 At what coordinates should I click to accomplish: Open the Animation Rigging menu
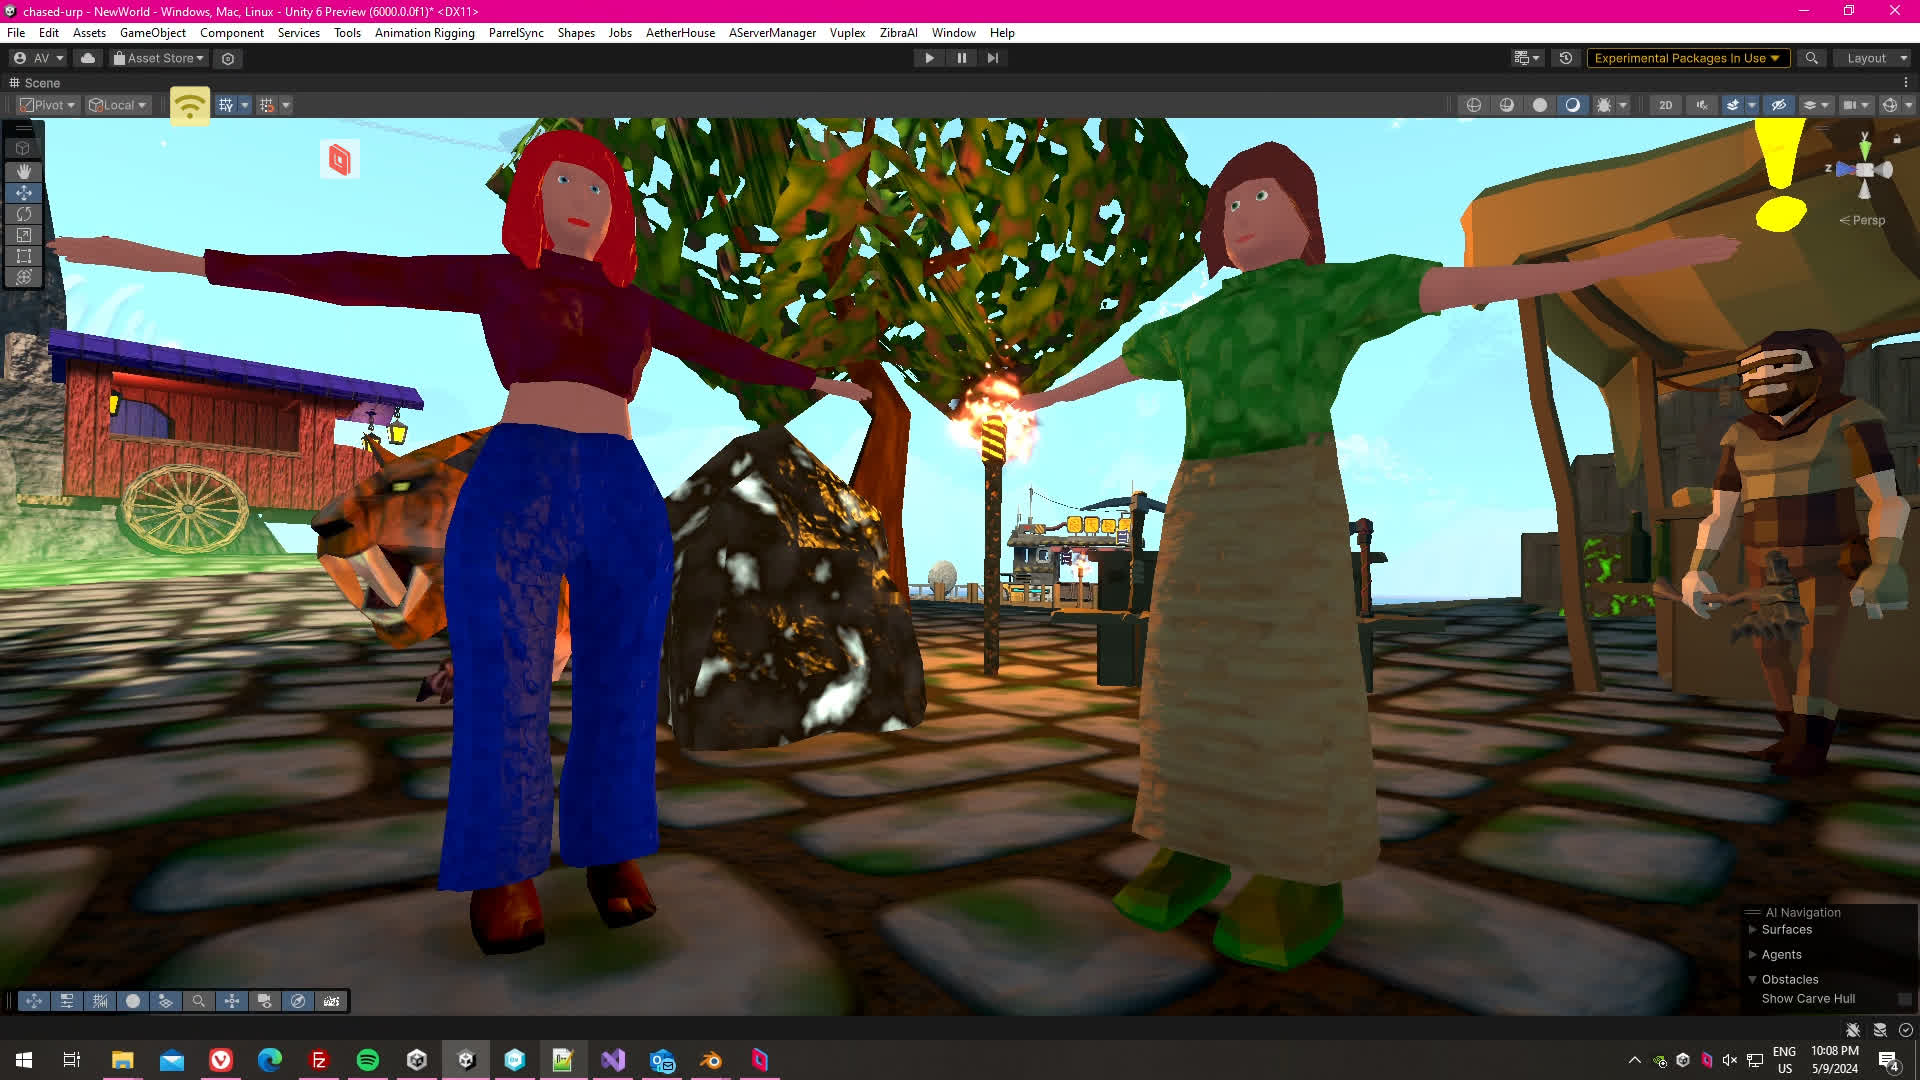point(424,33)
